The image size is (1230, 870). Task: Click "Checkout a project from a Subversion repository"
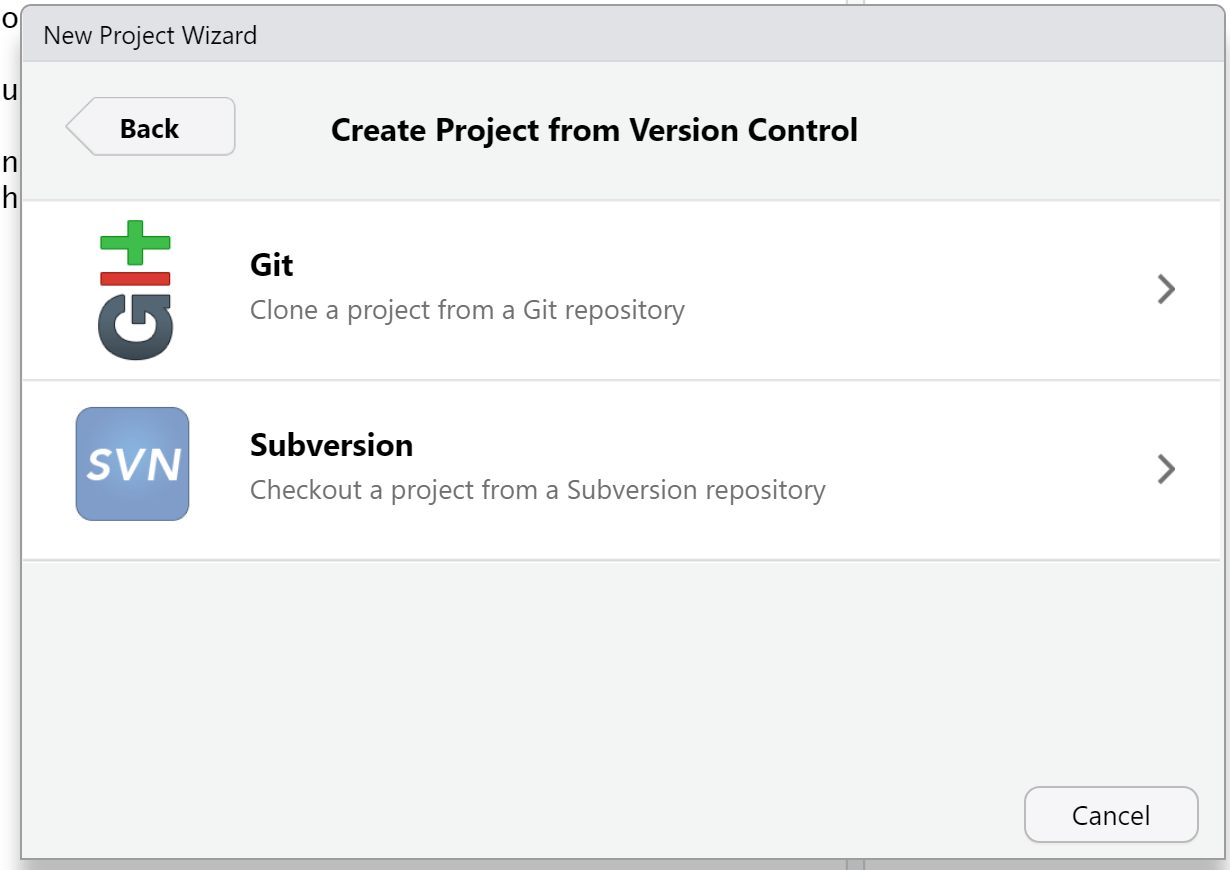coord(537,490)
